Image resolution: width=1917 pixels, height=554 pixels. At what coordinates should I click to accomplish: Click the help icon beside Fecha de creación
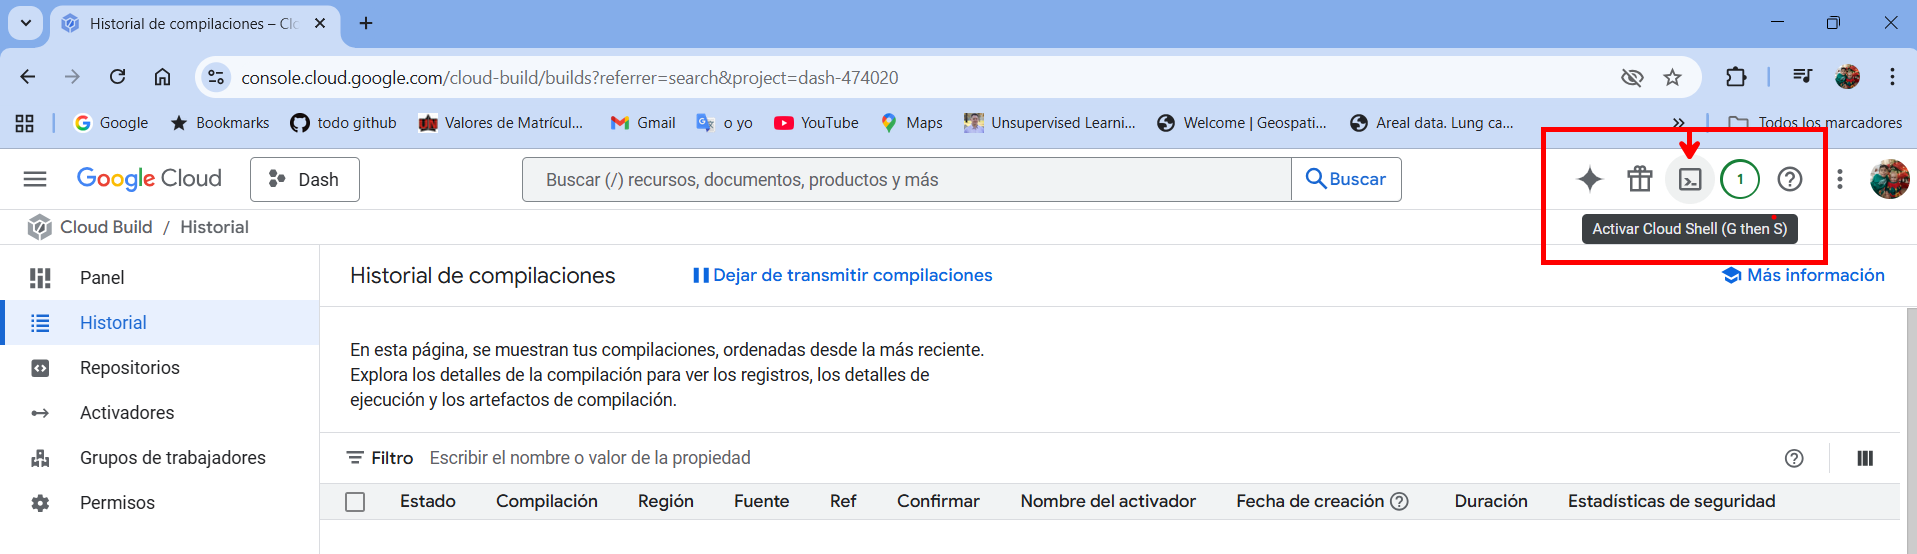tap(1400, 501)
